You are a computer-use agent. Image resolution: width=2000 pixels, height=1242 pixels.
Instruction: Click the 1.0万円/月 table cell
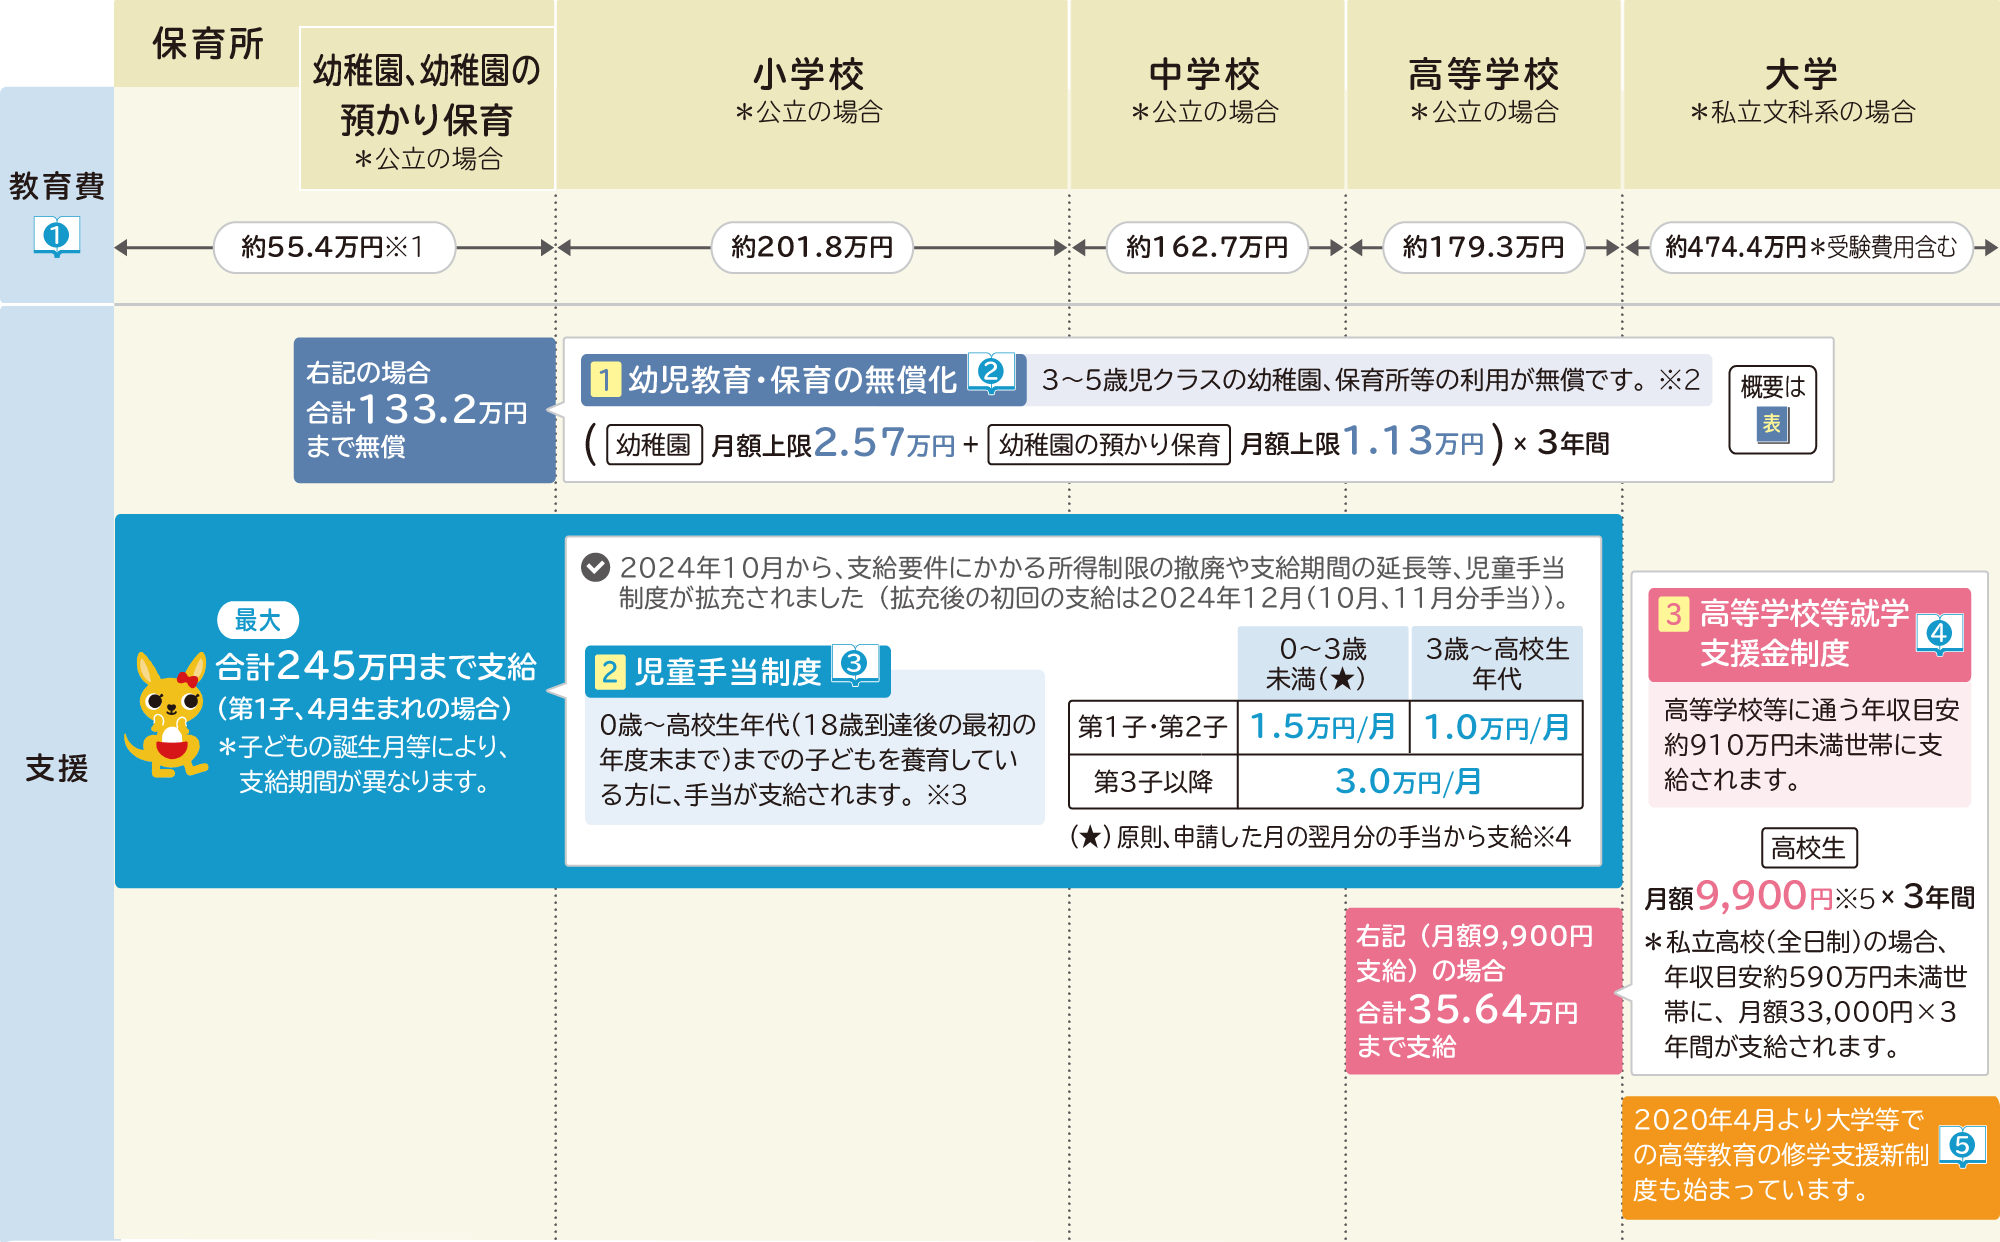[x=1496, y=727]
